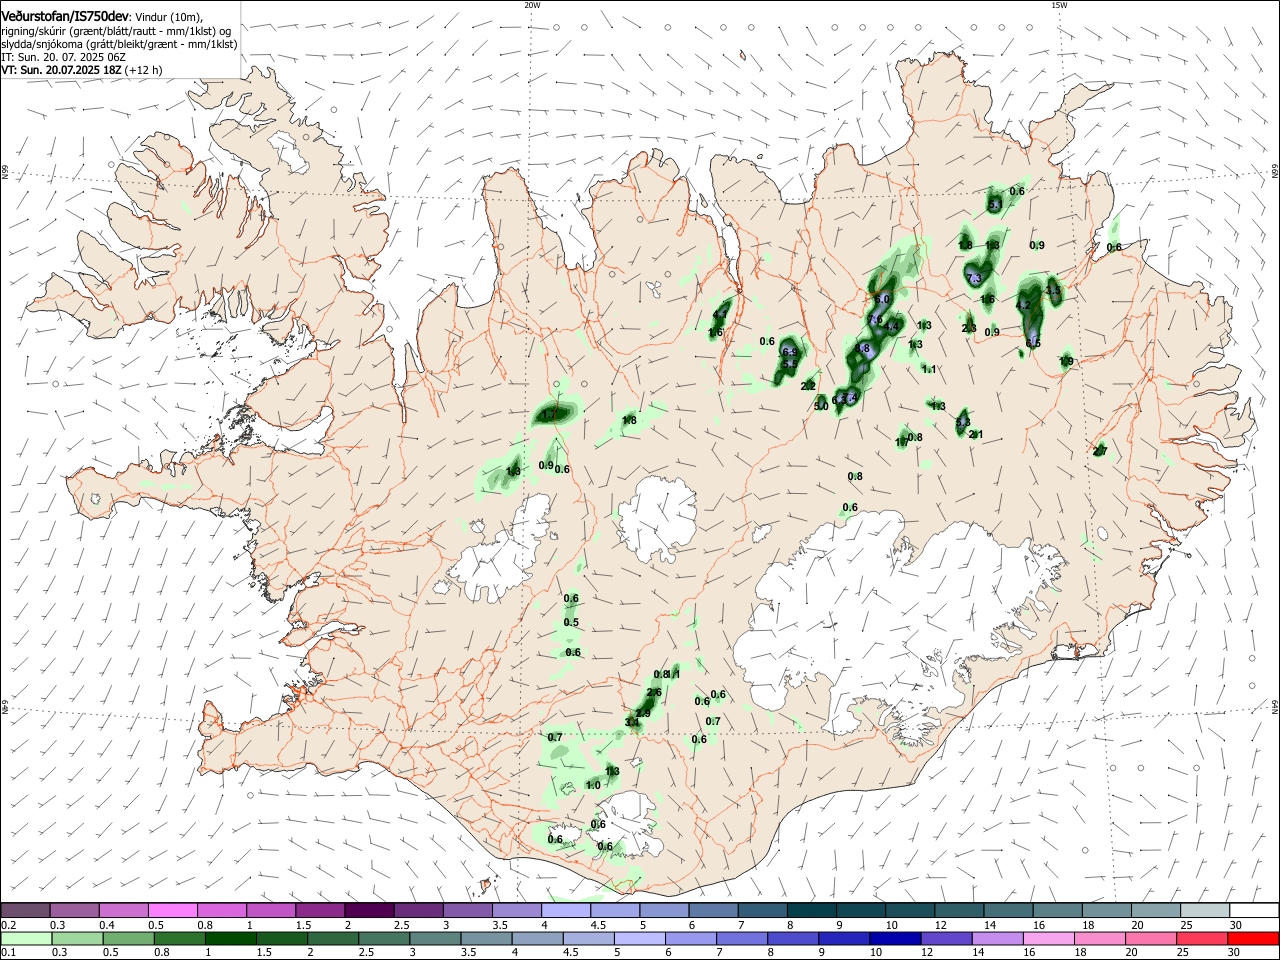This screenshot has width=1280, height=960.
Task: Click the 1.1 precipitation value on map
Action: 929,370
